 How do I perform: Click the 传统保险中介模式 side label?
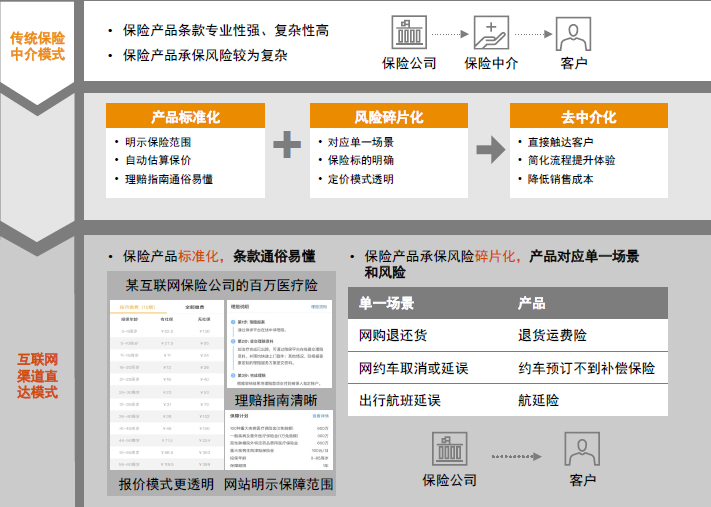[38, 46]
